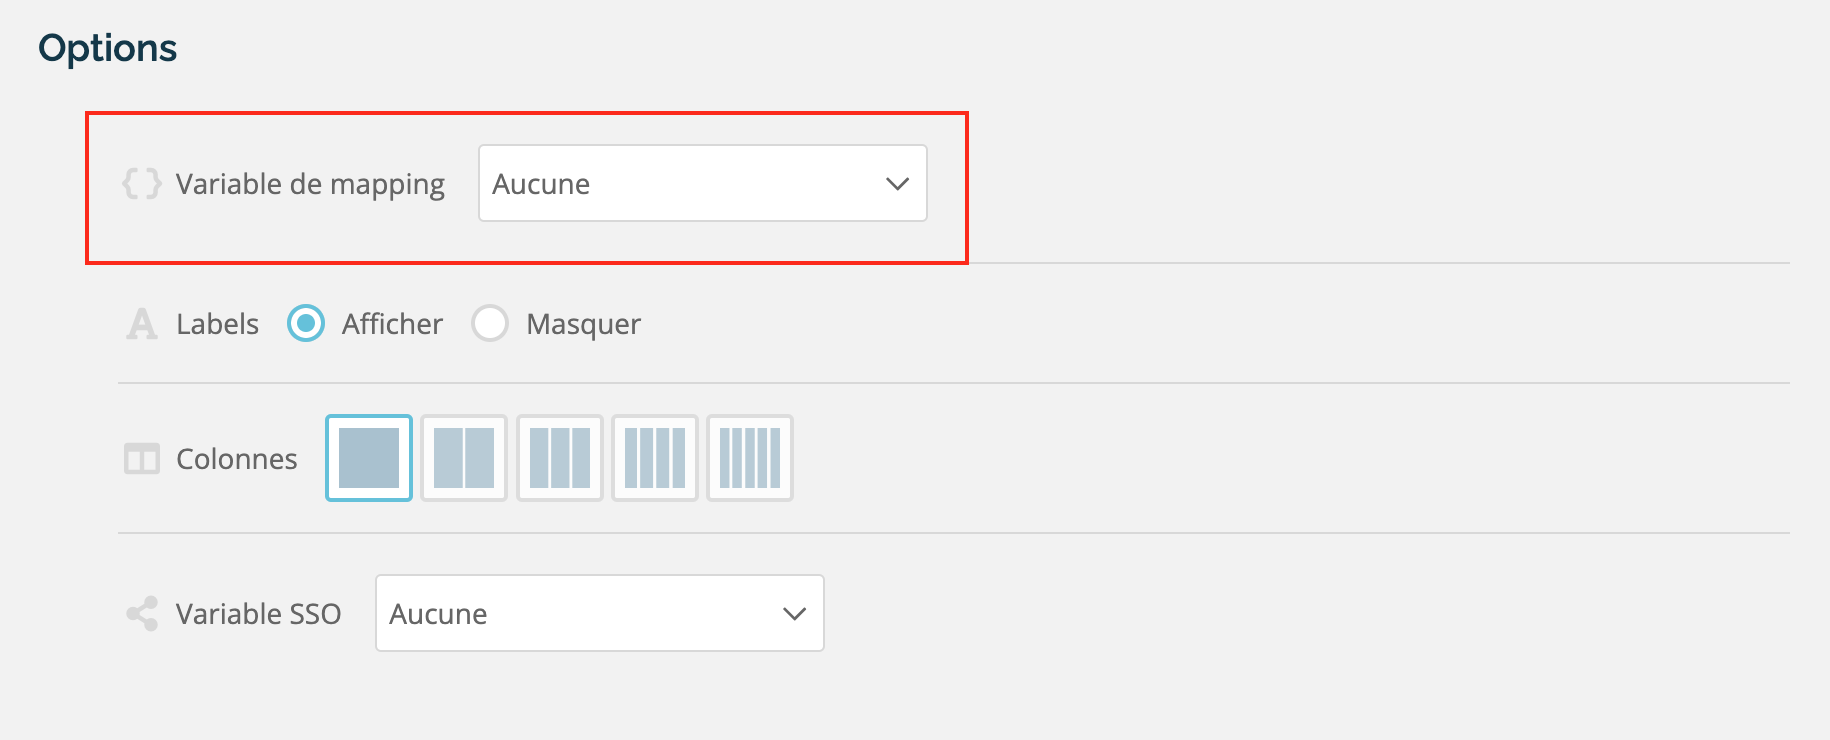Image resolution: width=1830 pixels, height=740 pixels.
Task: Apply the five column layout
Action: (750, 458)
